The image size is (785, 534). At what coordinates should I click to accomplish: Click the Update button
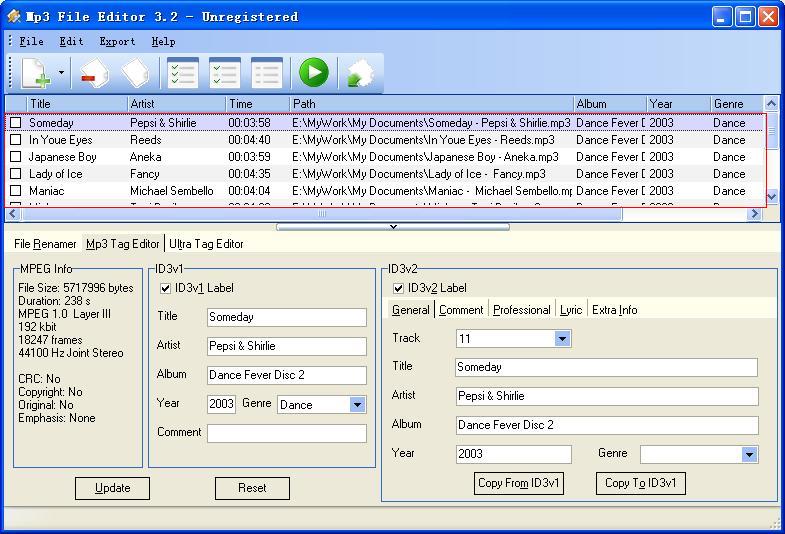click(x=112, y=488)
